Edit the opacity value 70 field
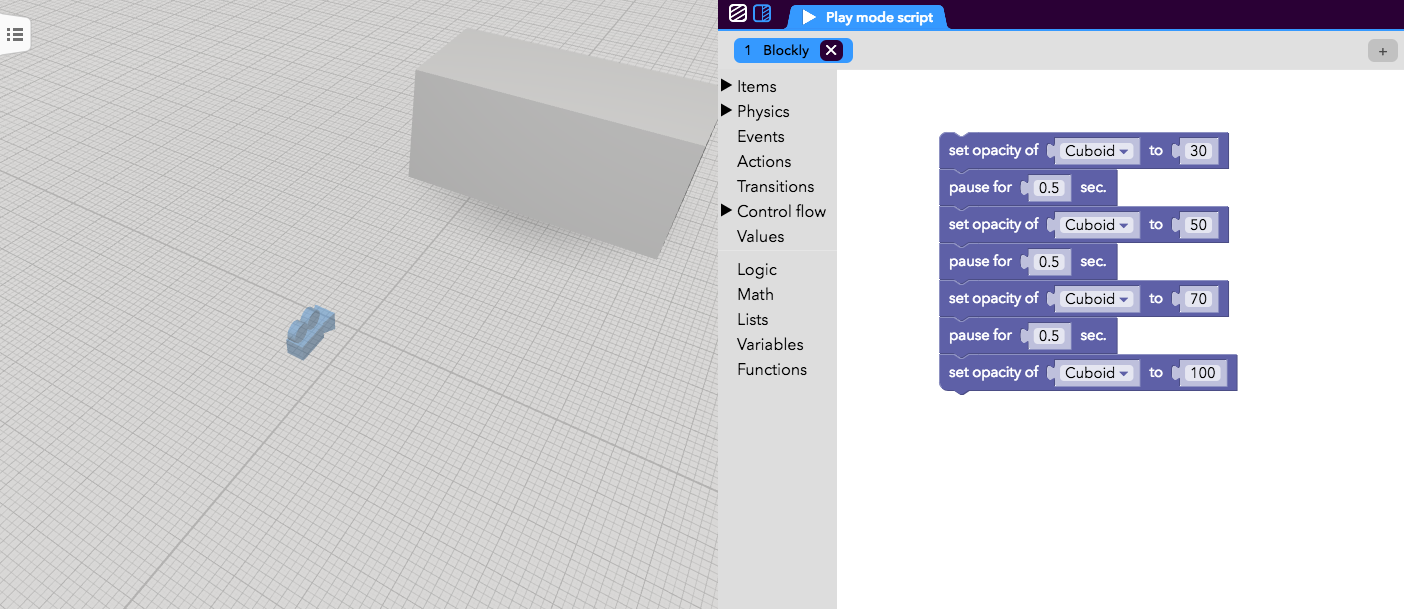Image resolution: width=1404 pixels, height=609 pixels. [x=1198, y=299]
